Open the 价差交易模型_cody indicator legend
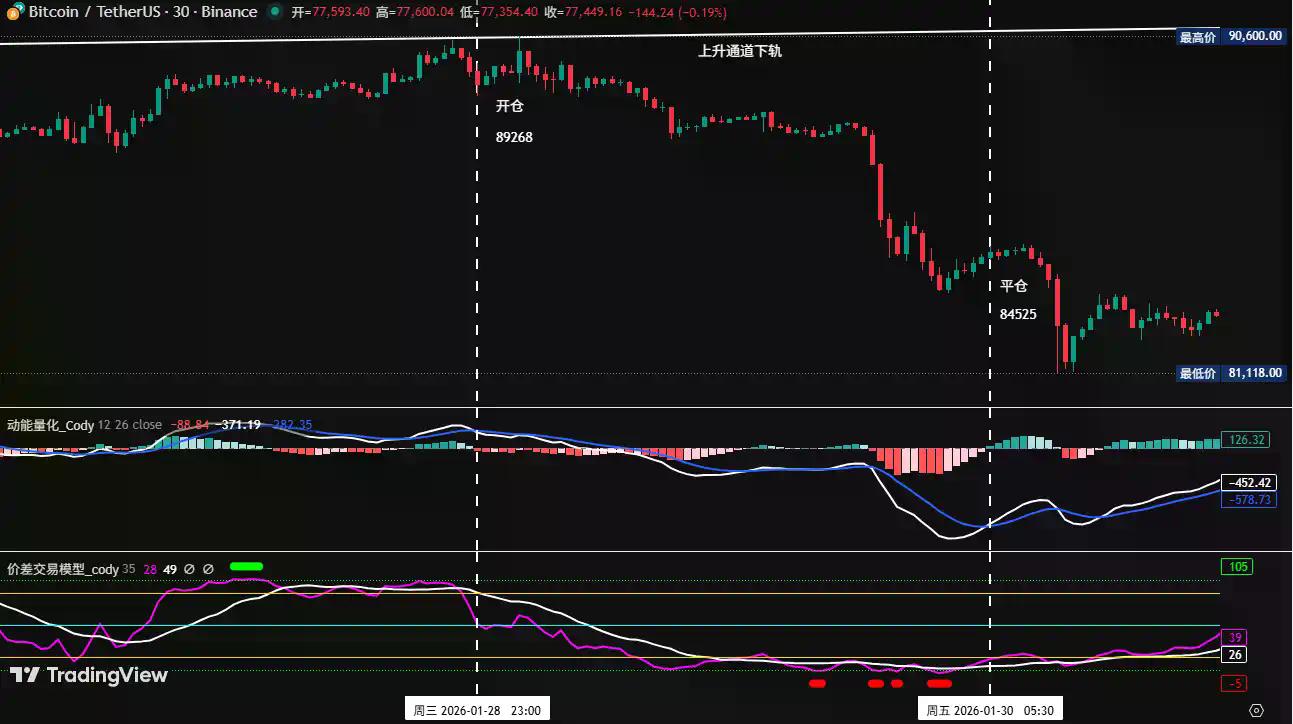Screen dimensions: 1293x724 coord(63,569)
